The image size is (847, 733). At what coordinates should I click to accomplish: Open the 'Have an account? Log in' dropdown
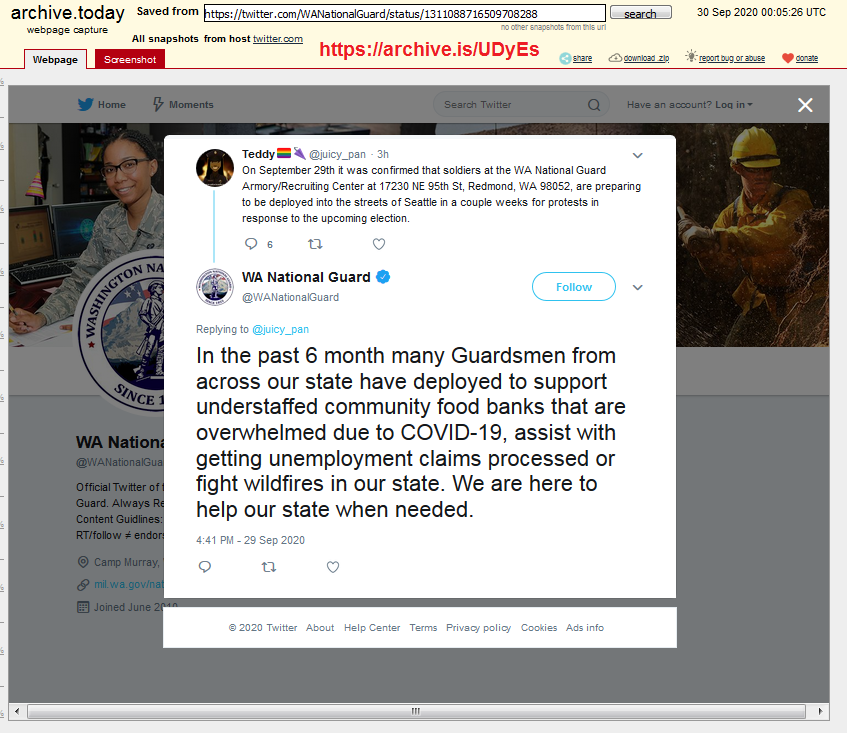(689, 105)
